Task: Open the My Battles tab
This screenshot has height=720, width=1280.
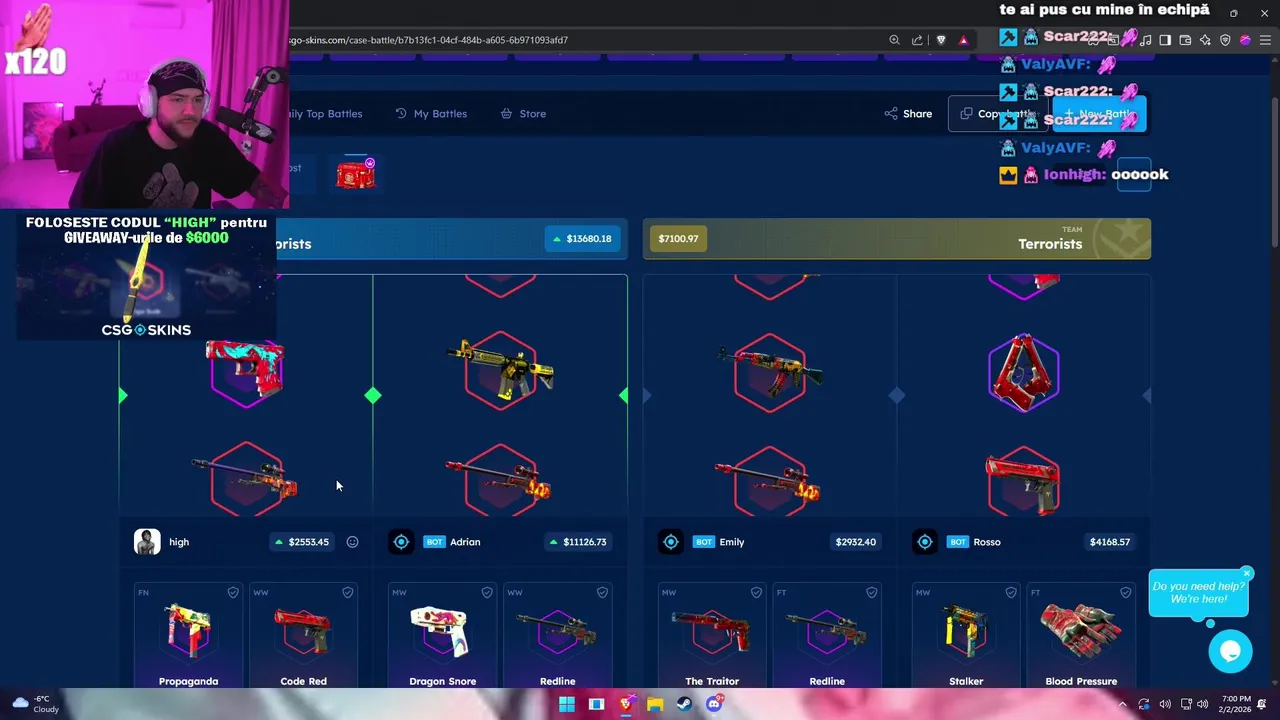Action: pyautogui.click(x=431, y=114)
